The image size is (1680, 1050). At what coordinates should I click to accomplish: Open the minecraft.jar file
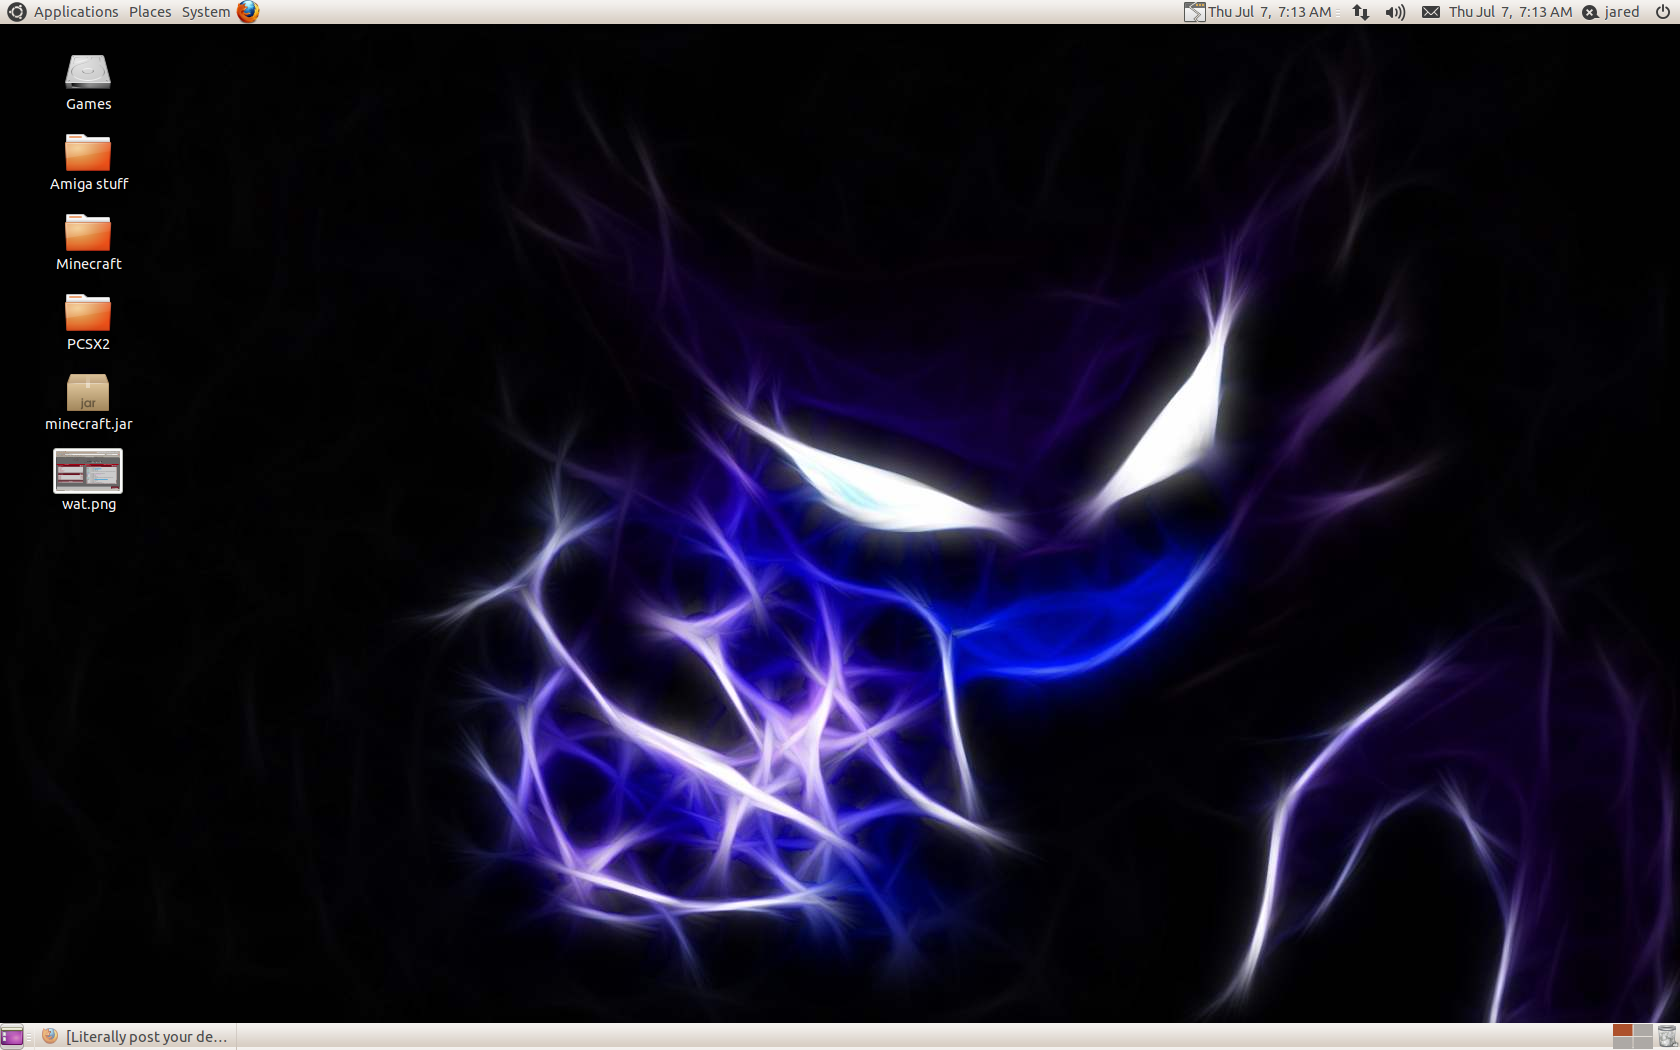[88, 393]
